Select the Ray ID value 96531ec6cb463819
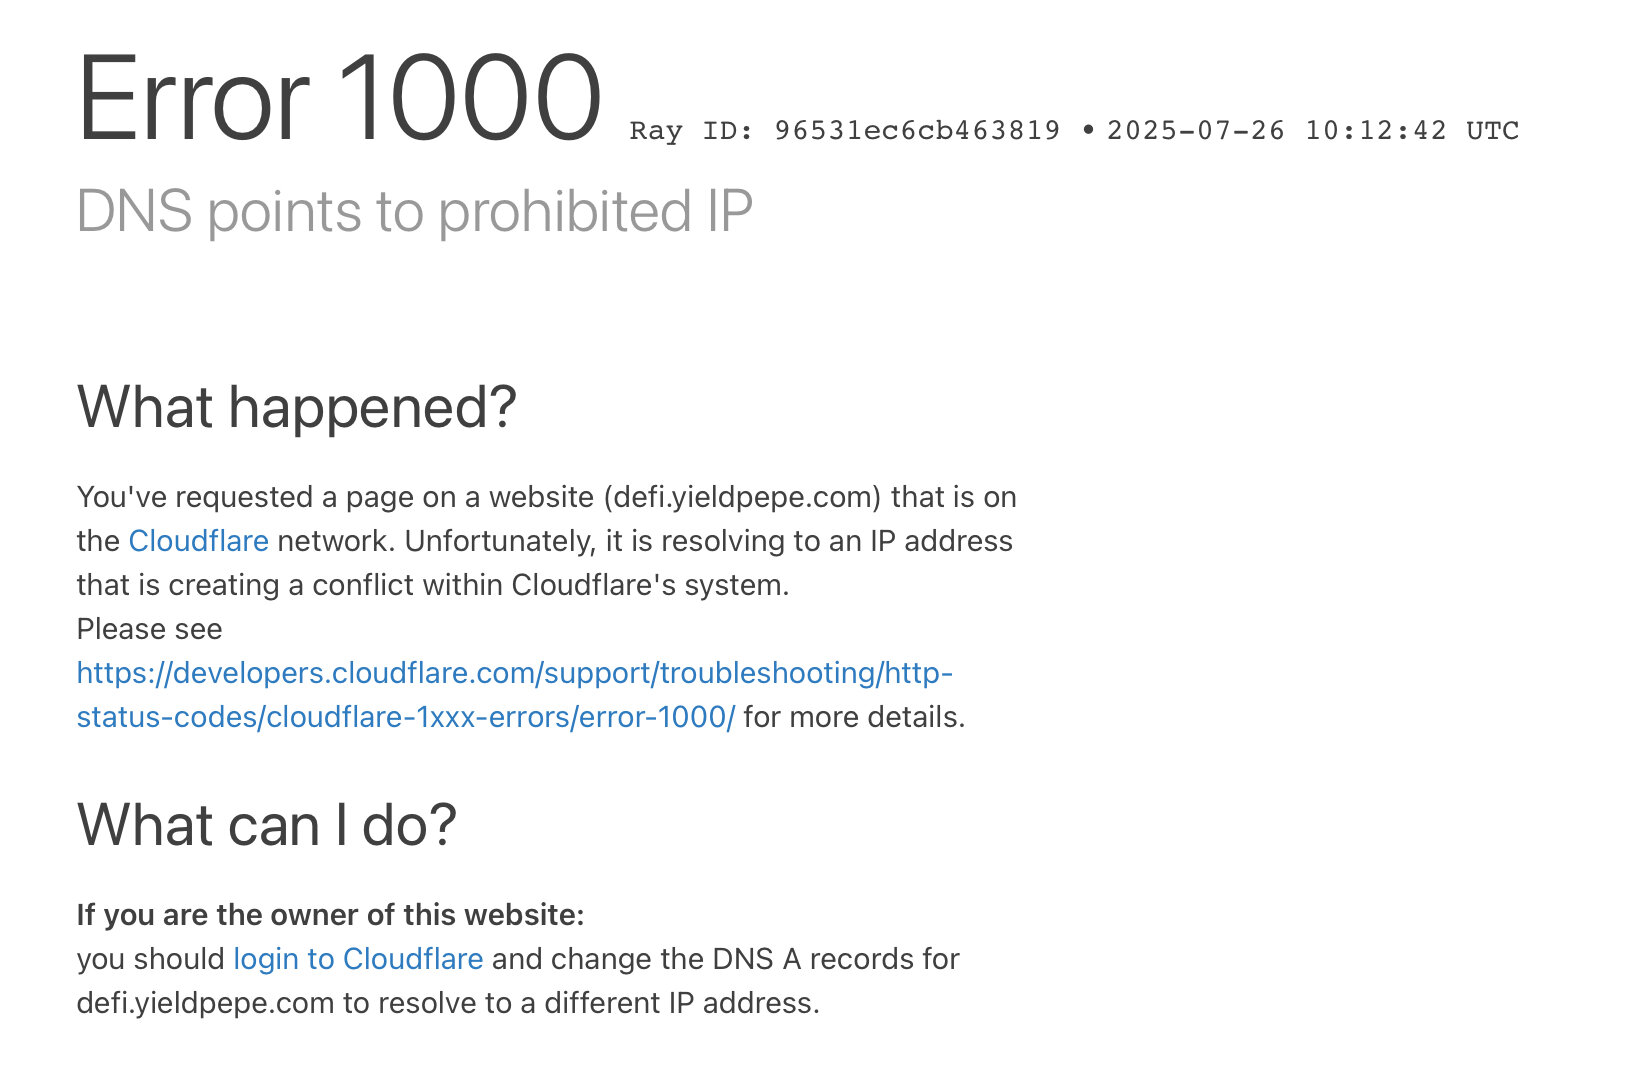1643x1072 pixels. pos(917,131)
